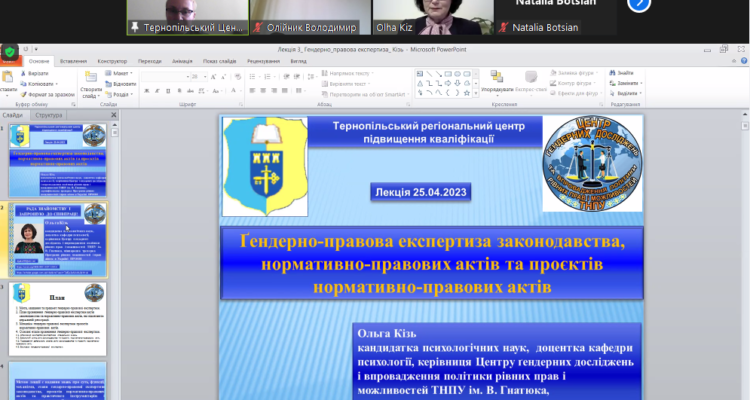The image size is (750, 400).
Task: Toggle bold (Ж) formatting
Action: 146,90
